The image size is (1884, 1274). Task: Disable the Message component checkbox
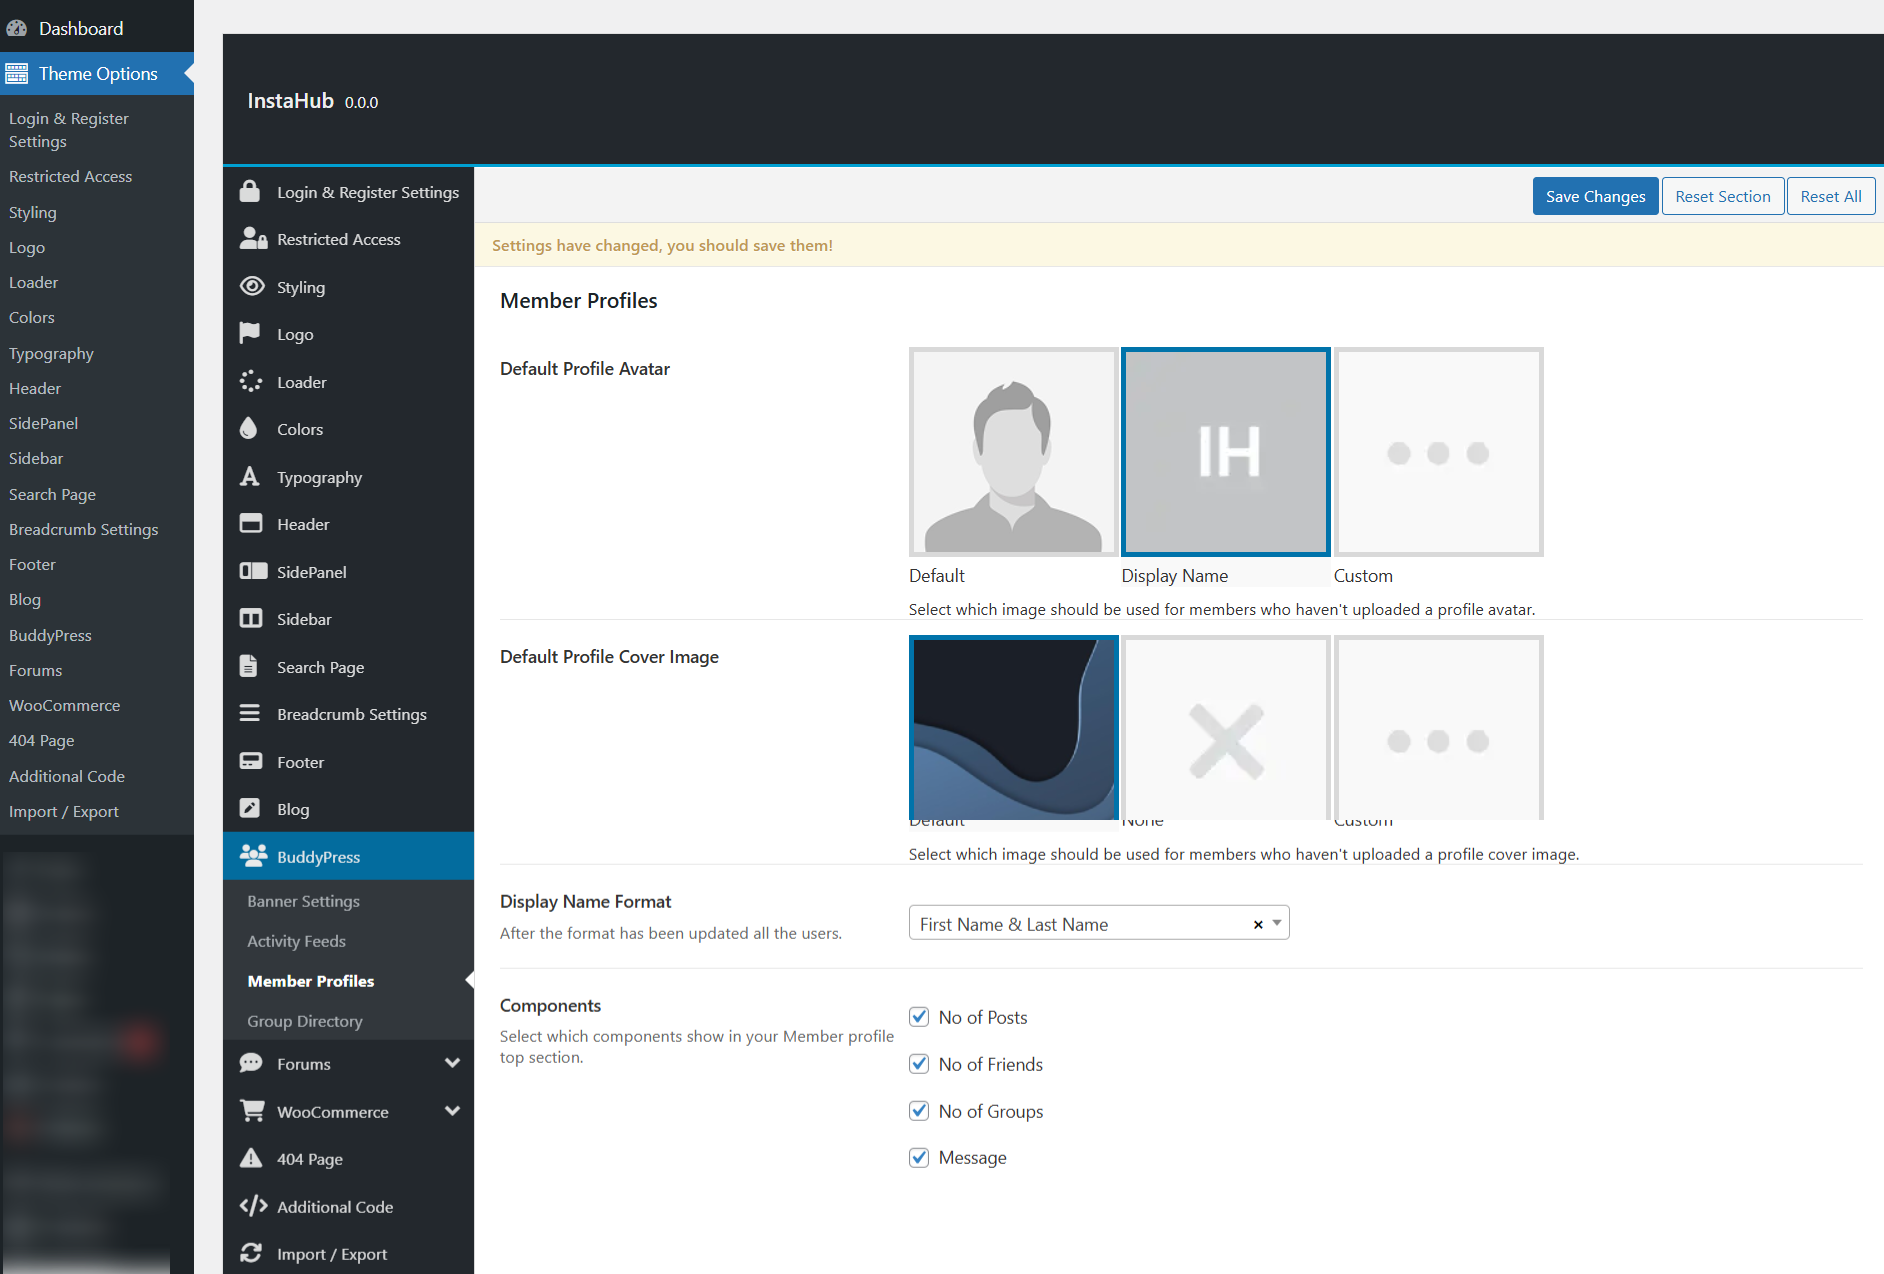pyautogui.click(x=919, y=1158)
